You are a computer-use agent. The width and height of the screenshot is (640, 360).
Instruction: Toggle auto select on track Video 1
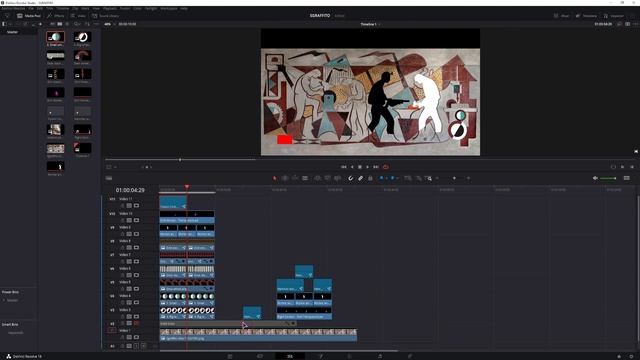[129, 337]
